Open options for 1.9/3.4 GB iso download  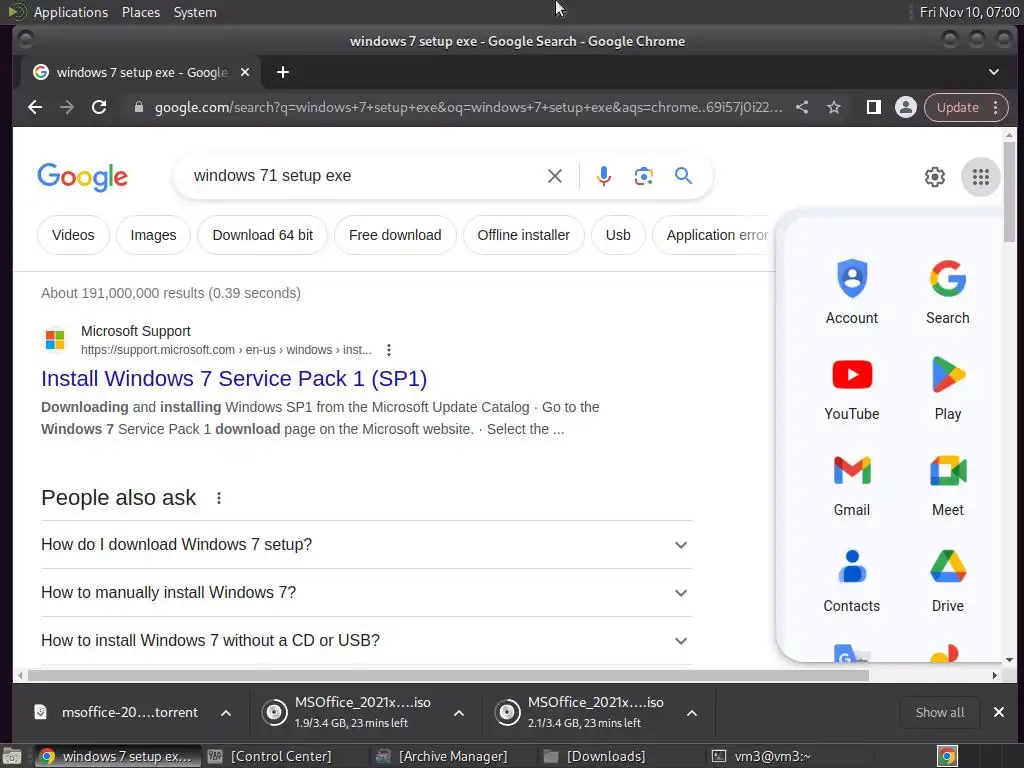tap(458, 712)
